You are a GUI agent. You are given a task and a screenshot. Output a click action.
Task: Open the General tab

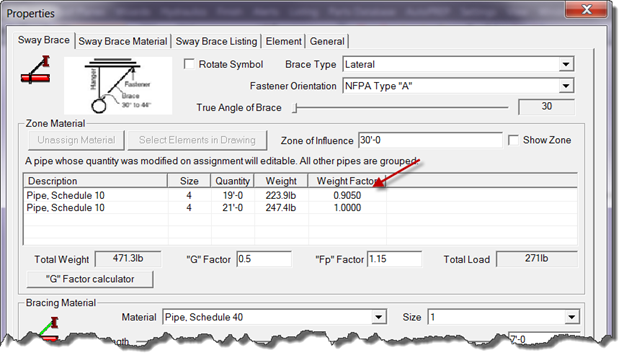[x=327, y=41]
